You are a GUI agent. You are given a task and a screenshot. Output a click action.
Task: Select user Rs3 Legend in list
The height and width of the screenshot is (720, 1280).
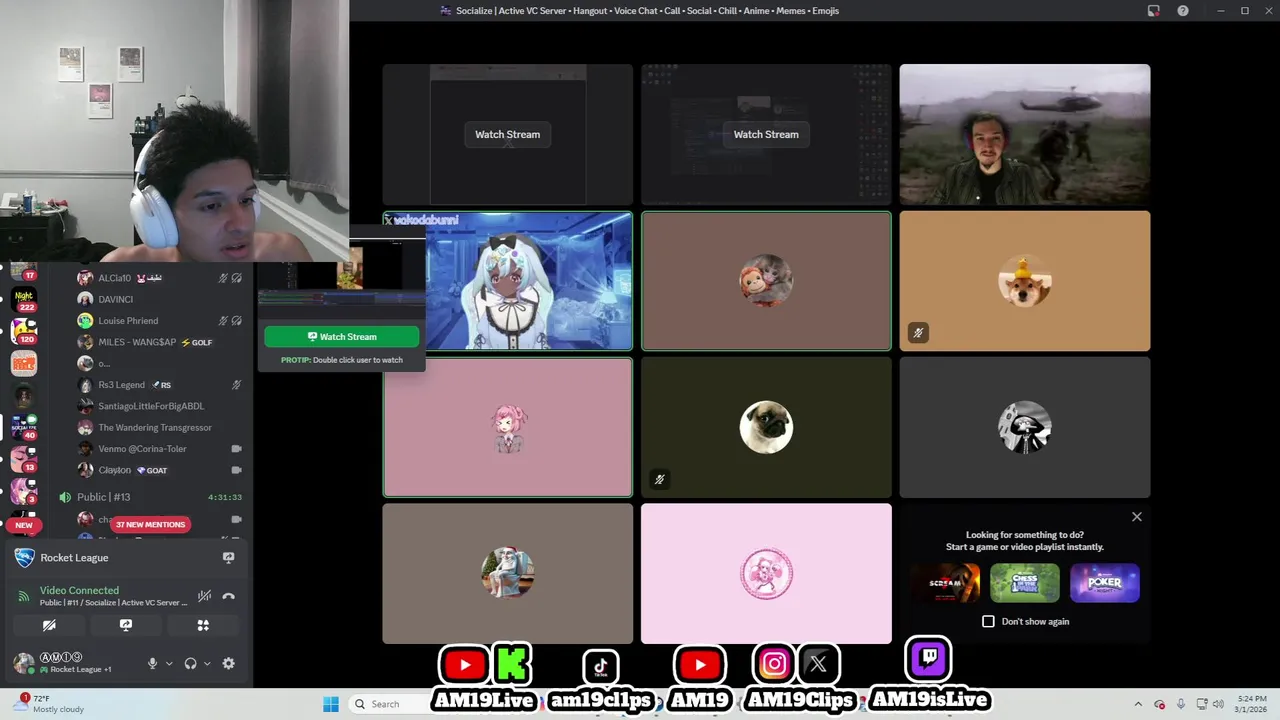coord(160,385)
